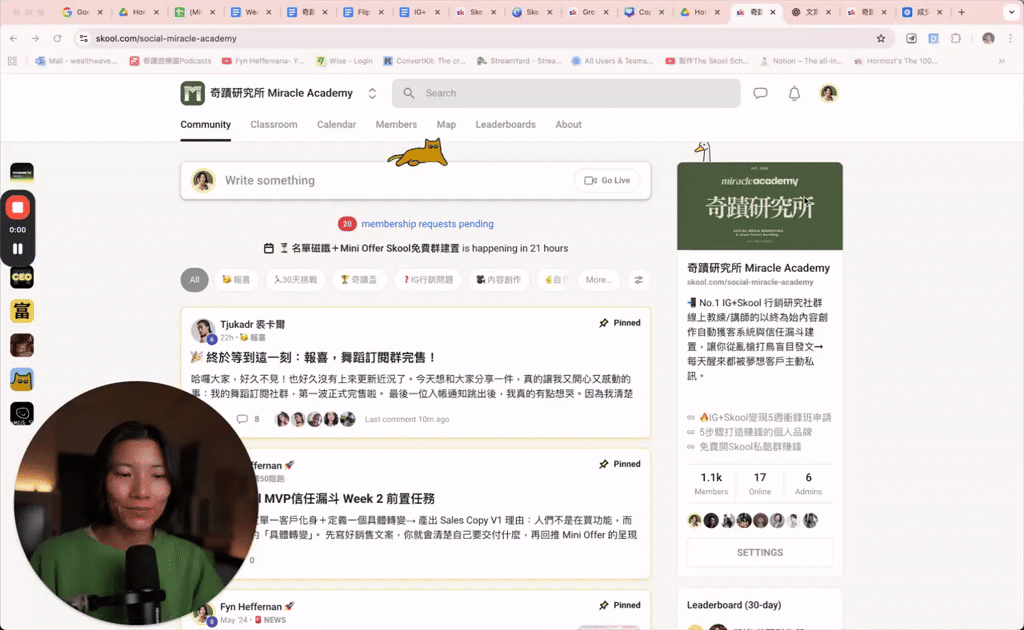Open the filter sort options icon
This screenshot has width=1024, height=630.
638,280
